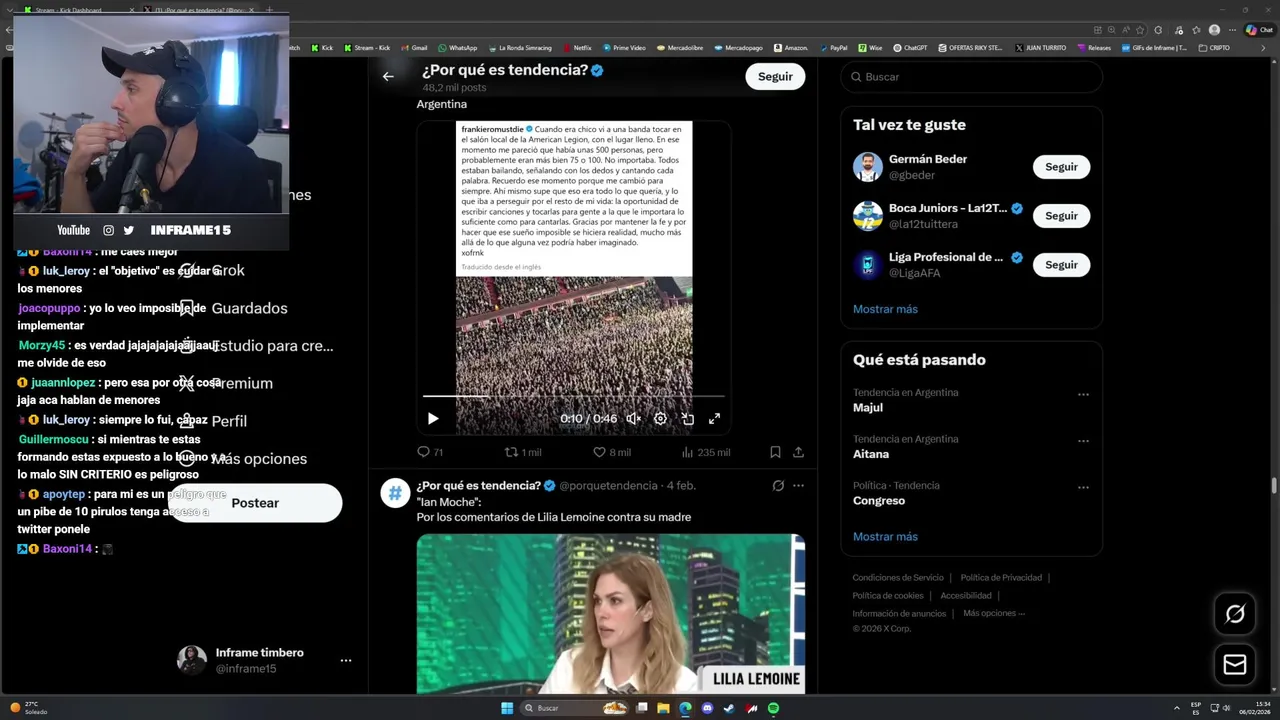Open the floating Grok button
This screenshot has height=720, width=1280.
[x=1235, y=614]
